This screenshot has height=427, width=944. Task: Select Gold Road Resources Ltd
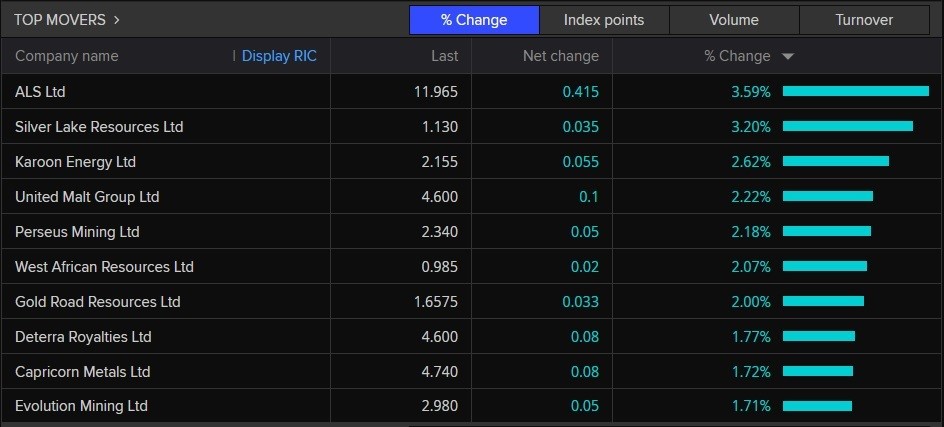[x=98, y=302]
